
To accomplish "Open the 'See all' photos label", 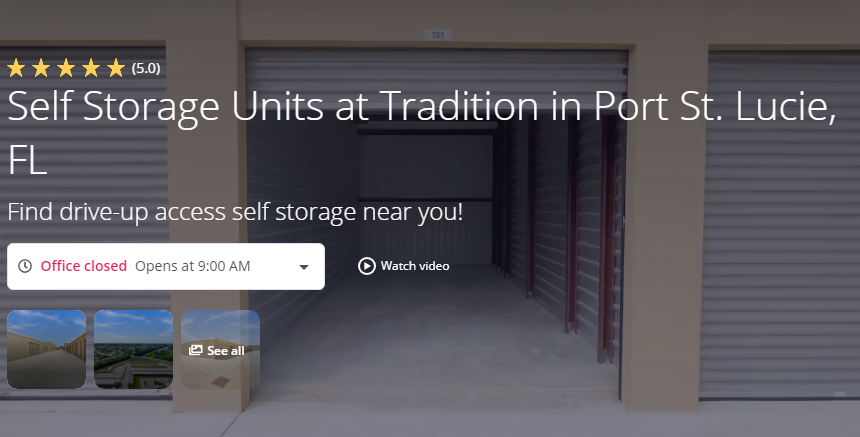I will [226, 350].
